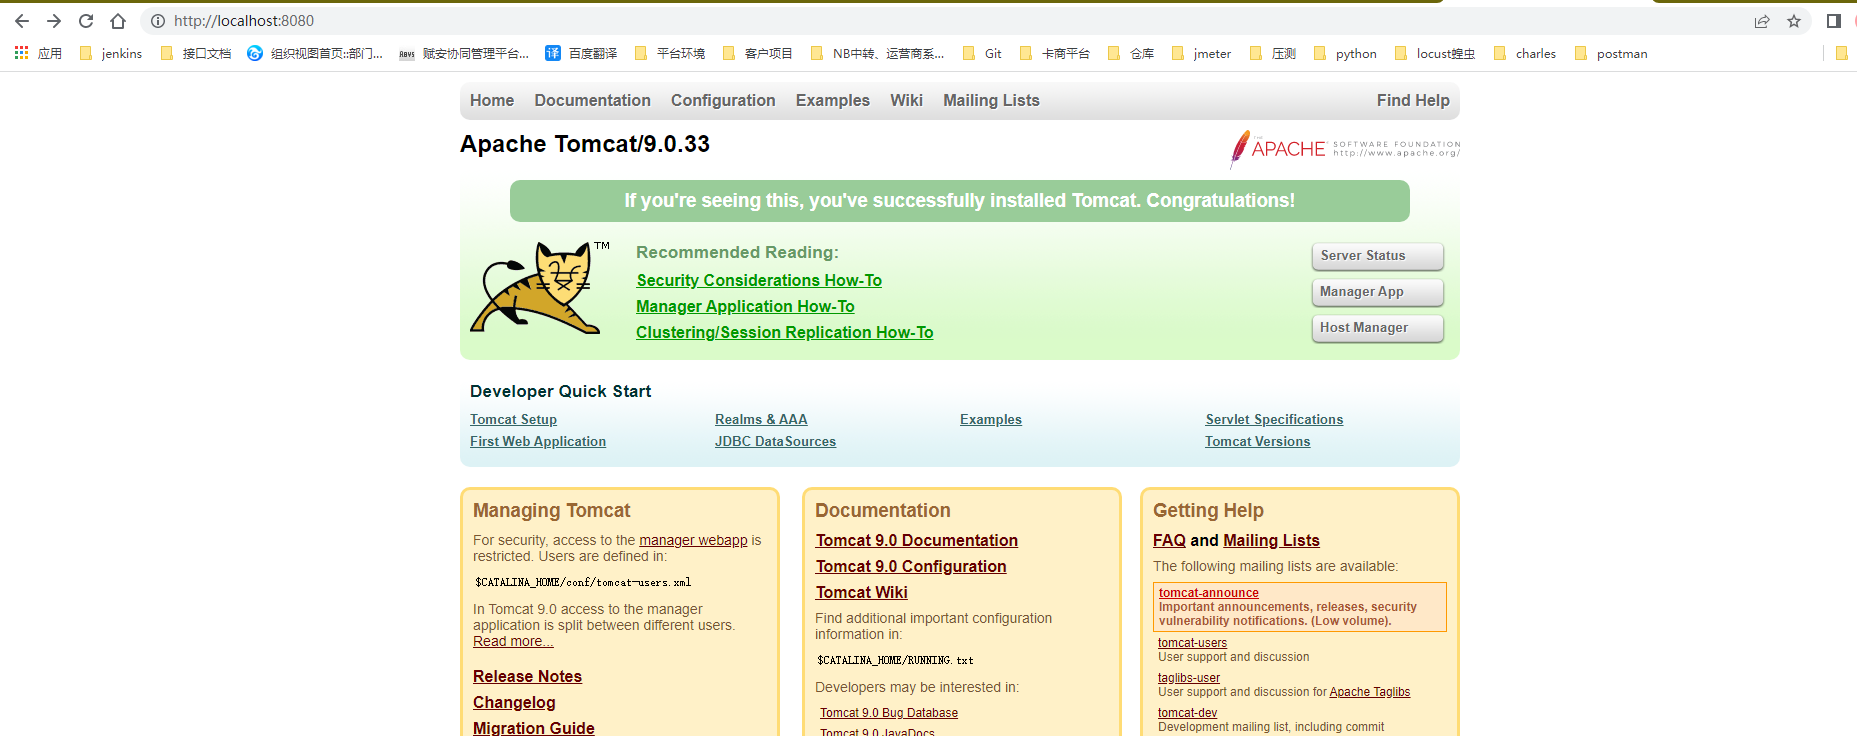Open Home in the Tomcat navigation bar

pos(492,100)
